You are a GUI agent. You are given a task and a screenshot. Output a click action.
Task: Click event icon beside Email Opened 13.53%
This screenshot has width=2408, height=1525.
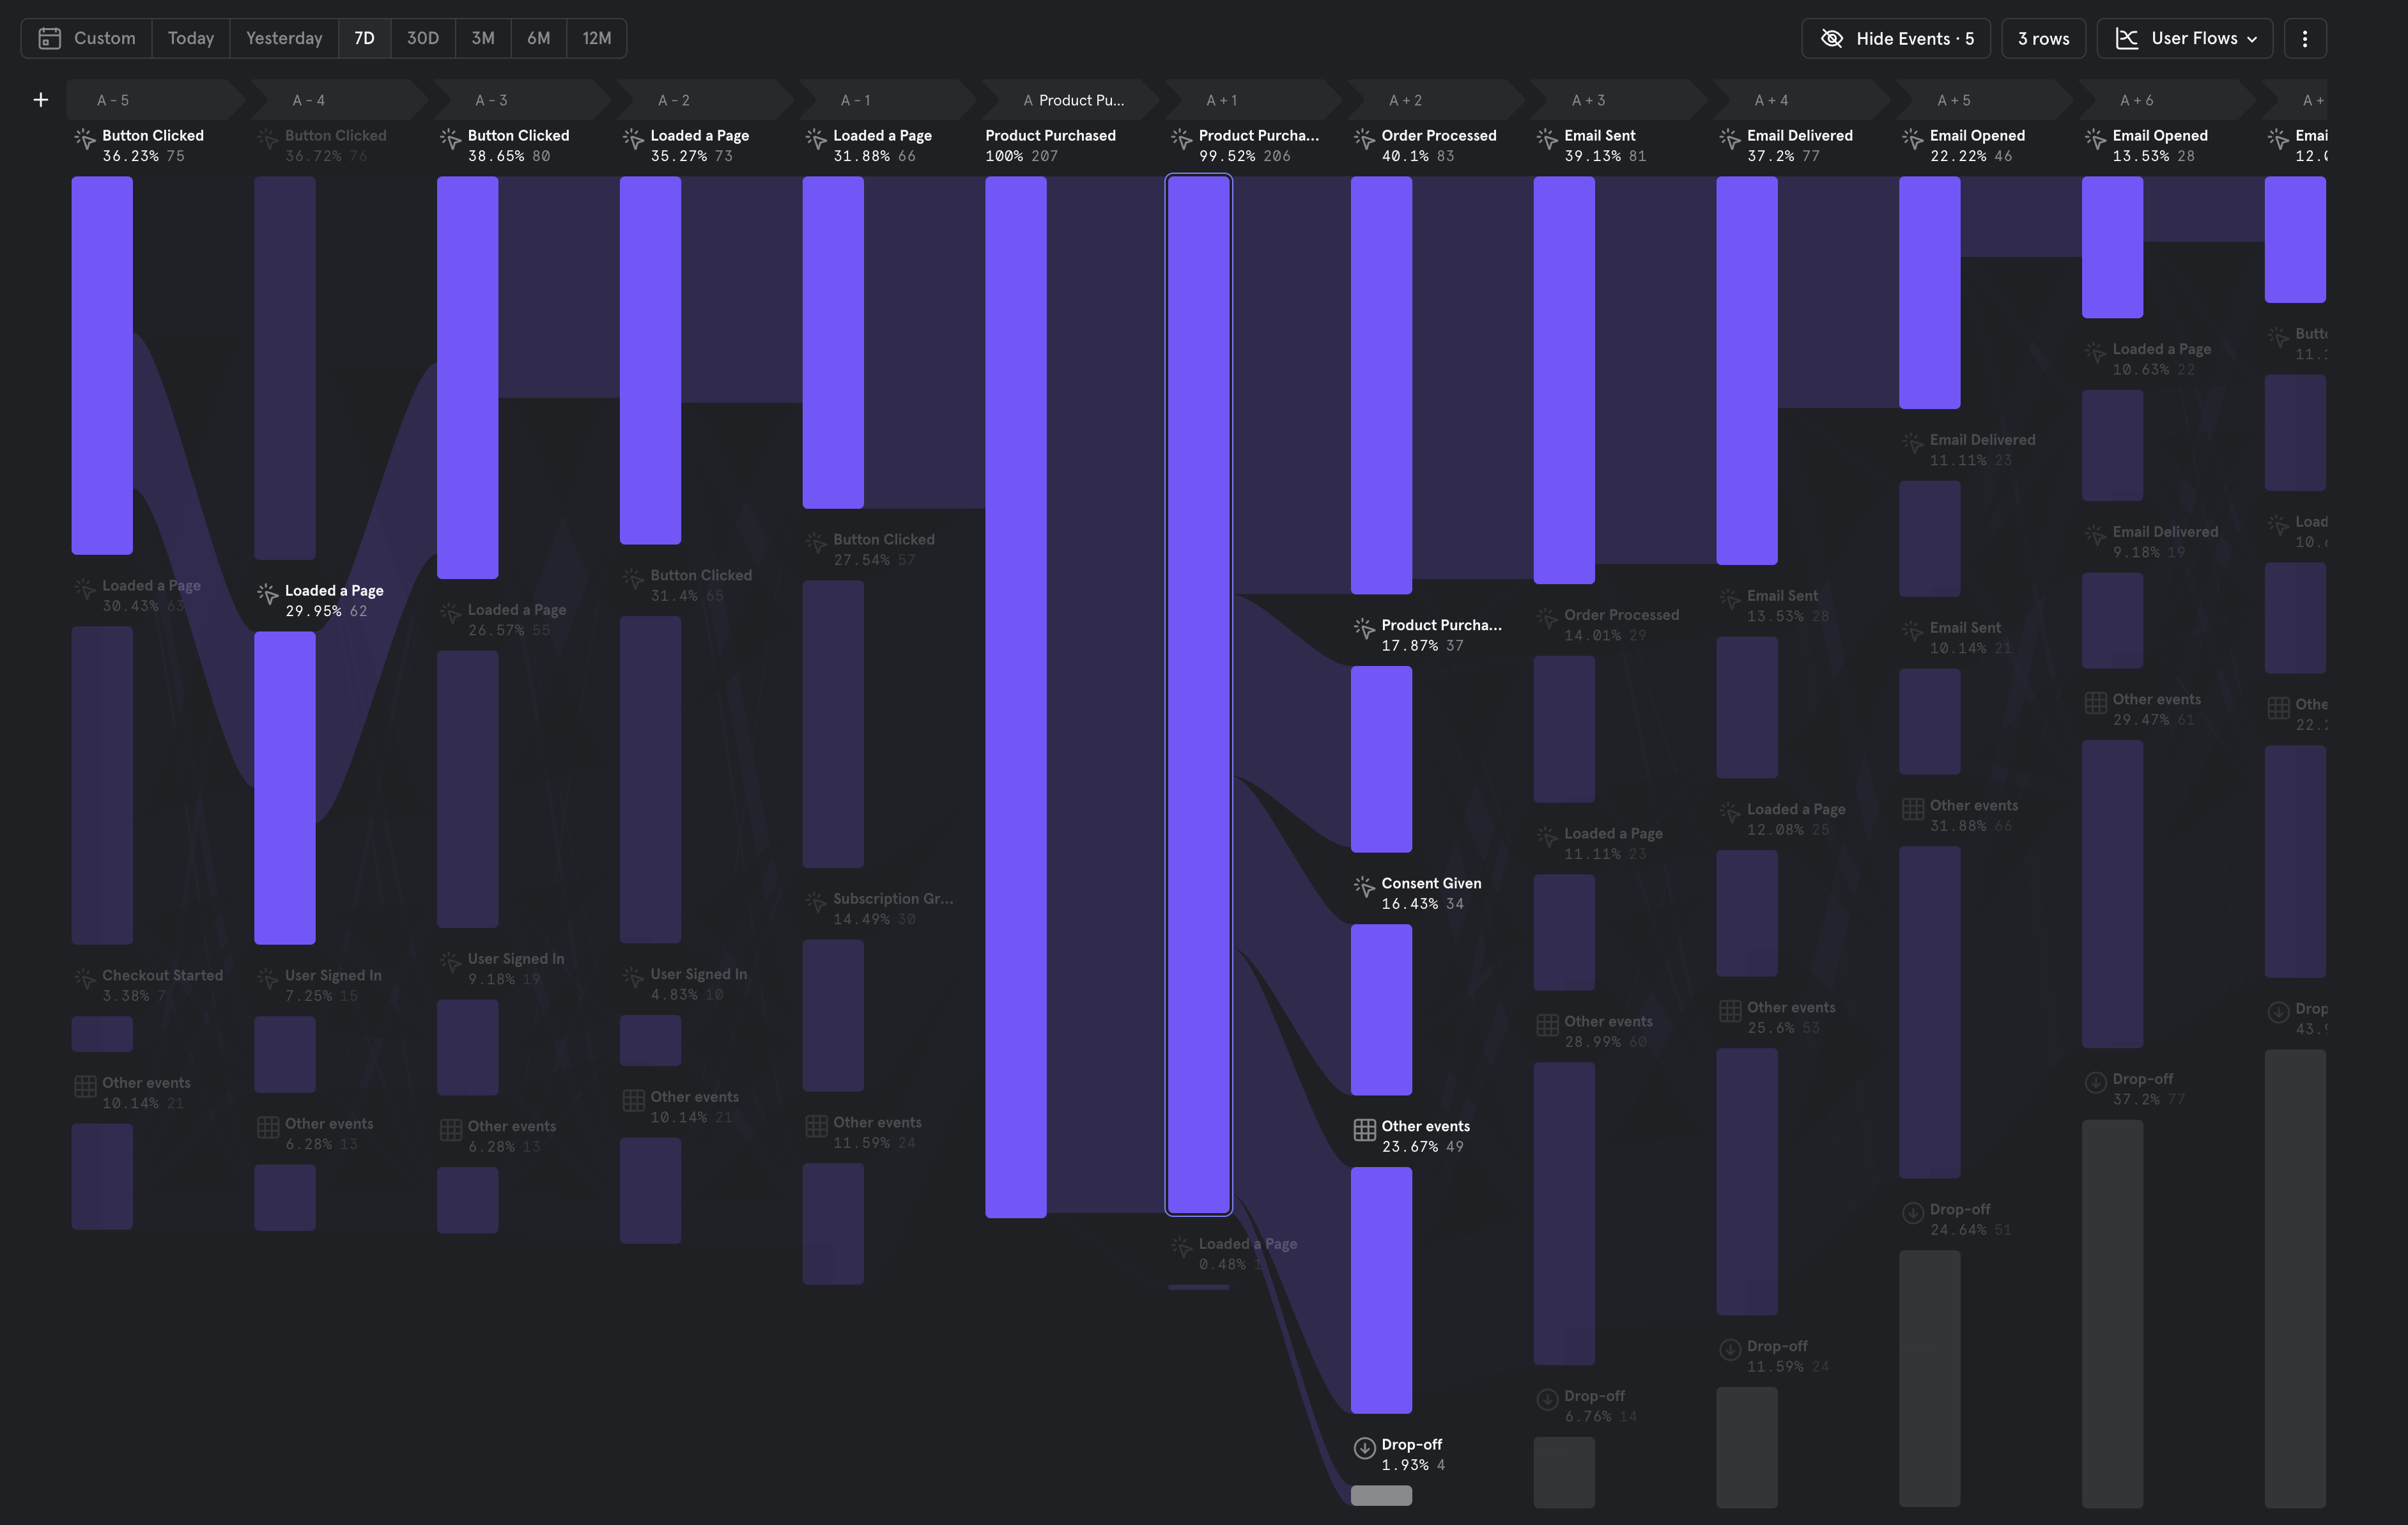coord(2096,138)
